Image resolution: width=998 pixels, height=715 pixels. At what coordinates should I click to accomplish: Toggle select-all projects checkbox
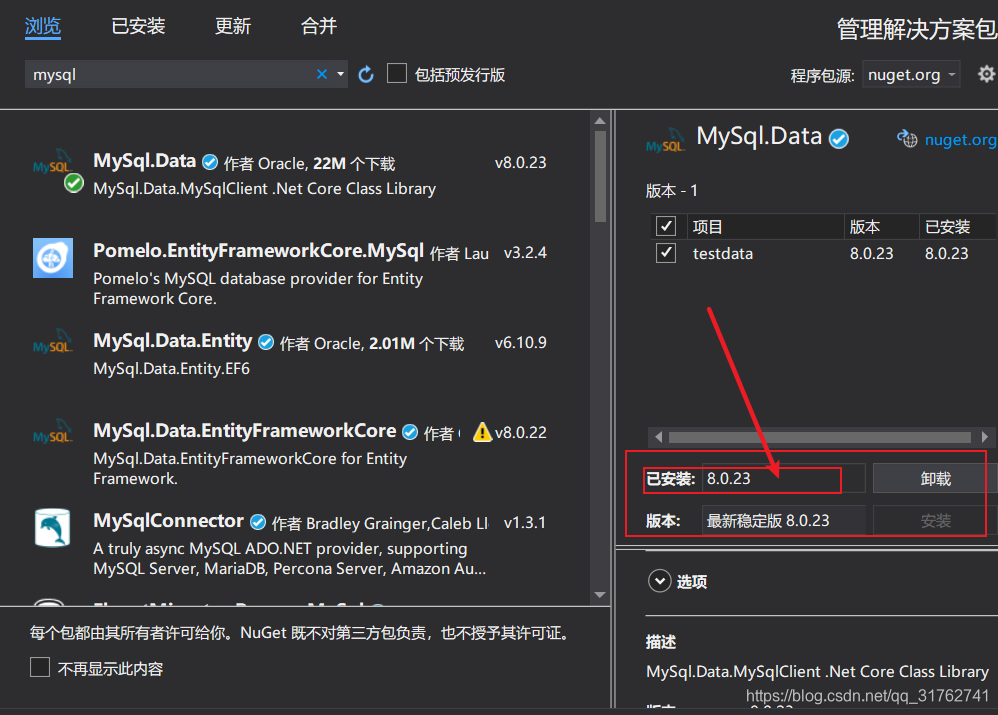(x=666, y=226)
